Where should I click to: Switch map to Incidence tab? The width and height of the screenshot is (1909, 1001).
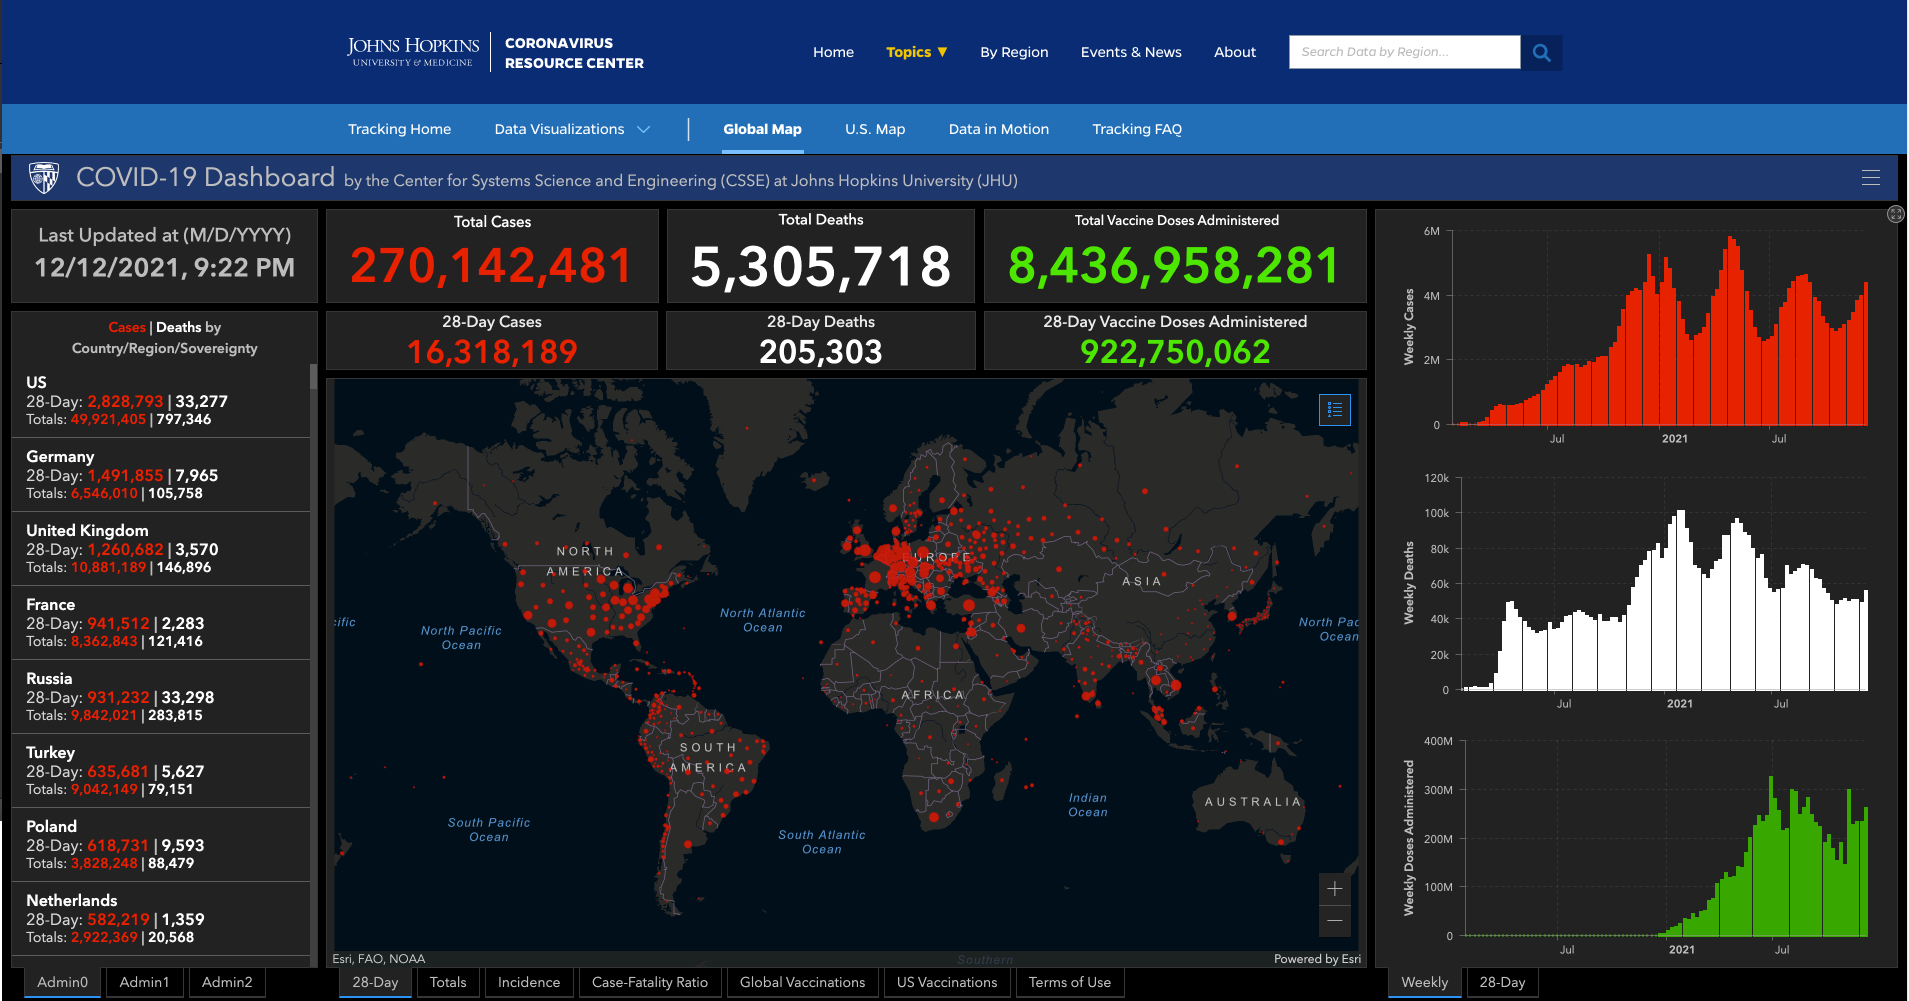529,982
